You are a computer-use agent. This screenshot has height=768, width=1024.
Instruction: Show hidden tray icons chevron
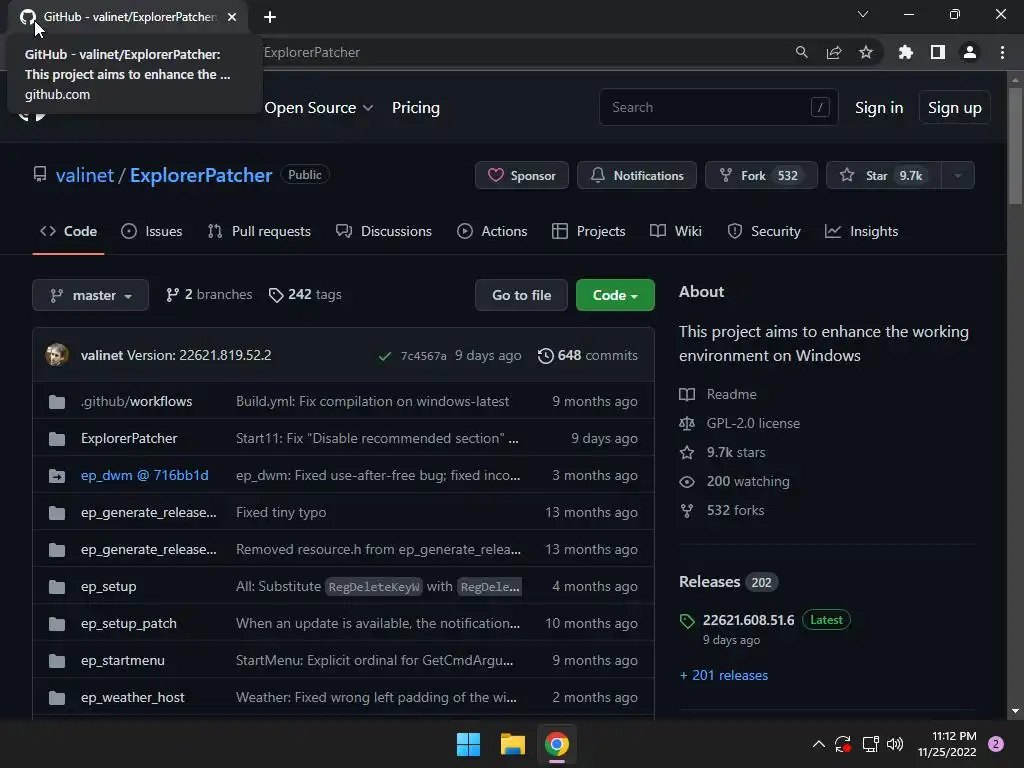(818, 744)
